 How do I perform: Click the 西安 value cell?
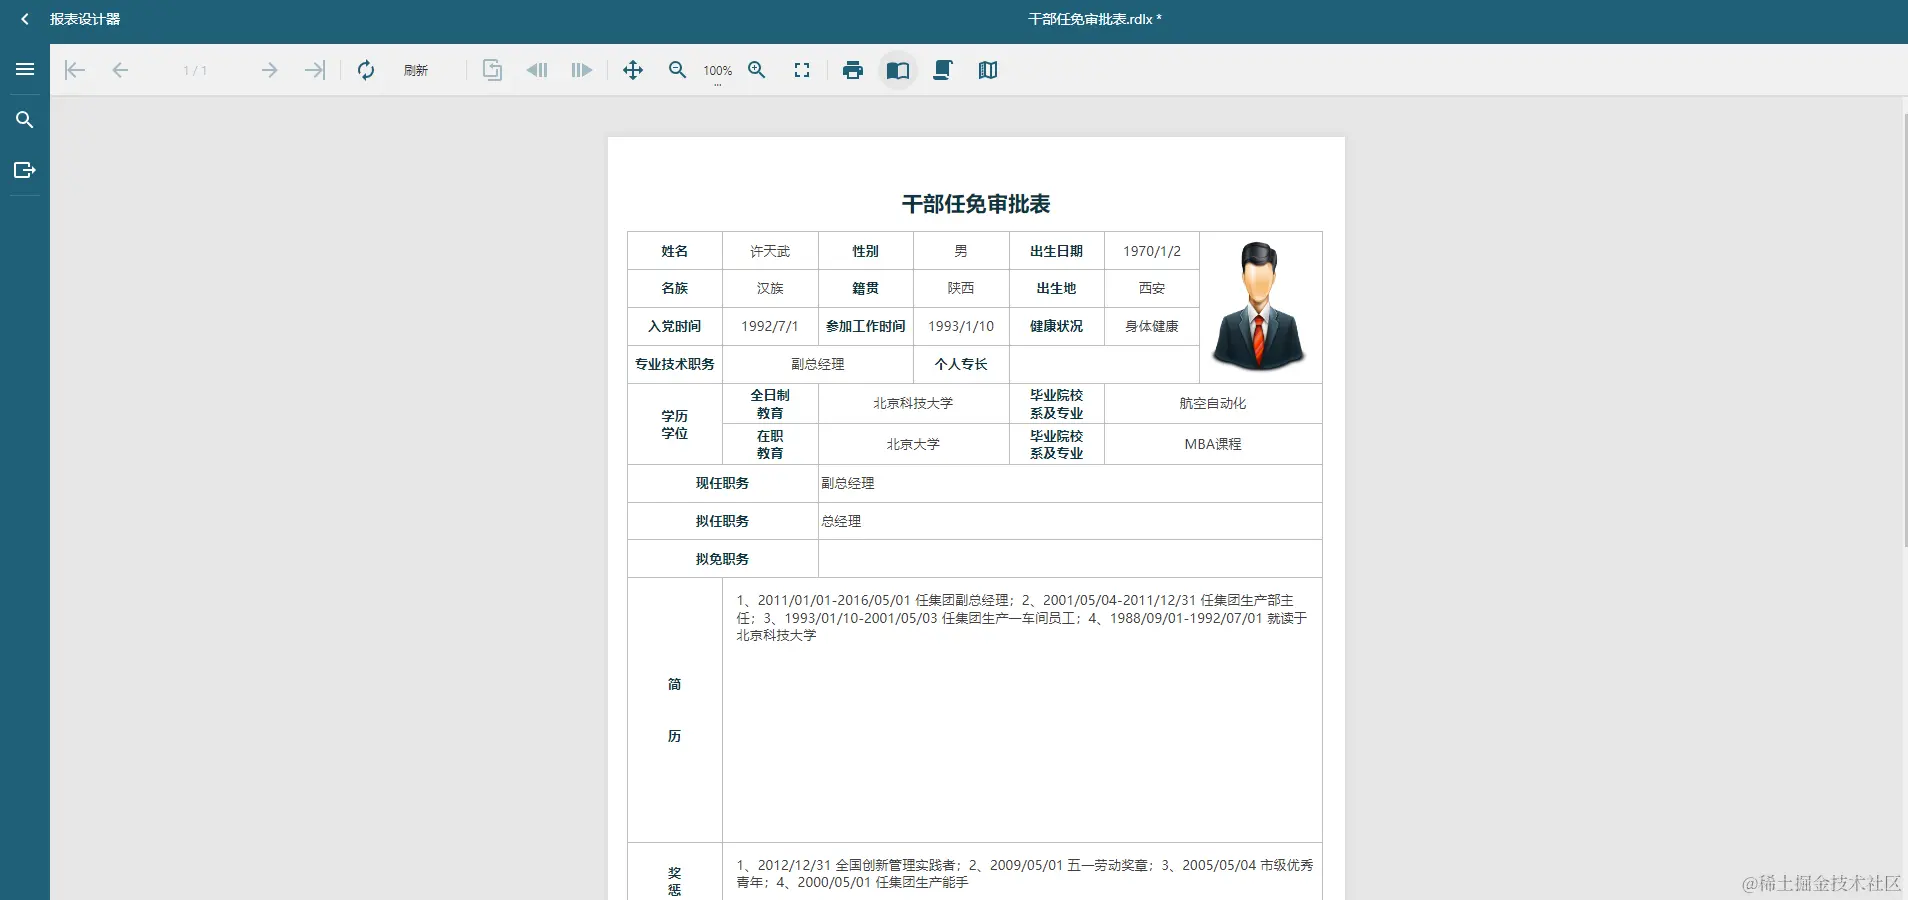pyautogui.click(x=1152, y=288)
